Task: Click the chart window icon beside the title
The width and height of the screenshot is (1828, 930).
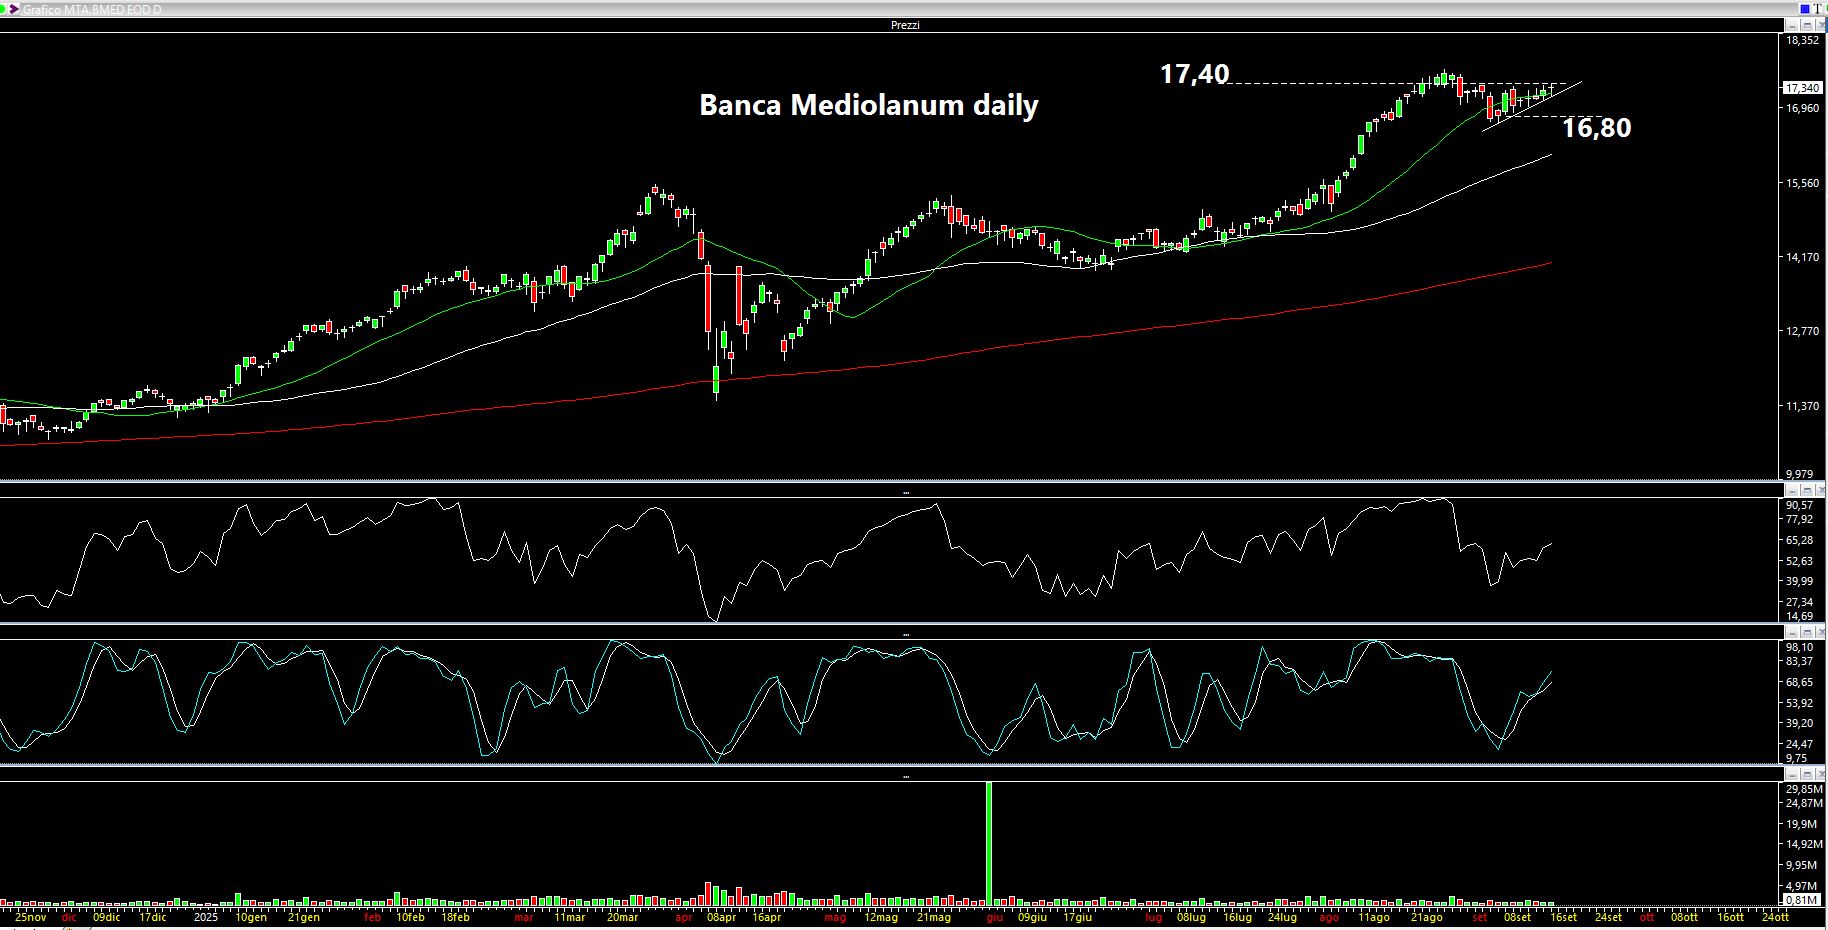Action: click(x=13, y=9)
